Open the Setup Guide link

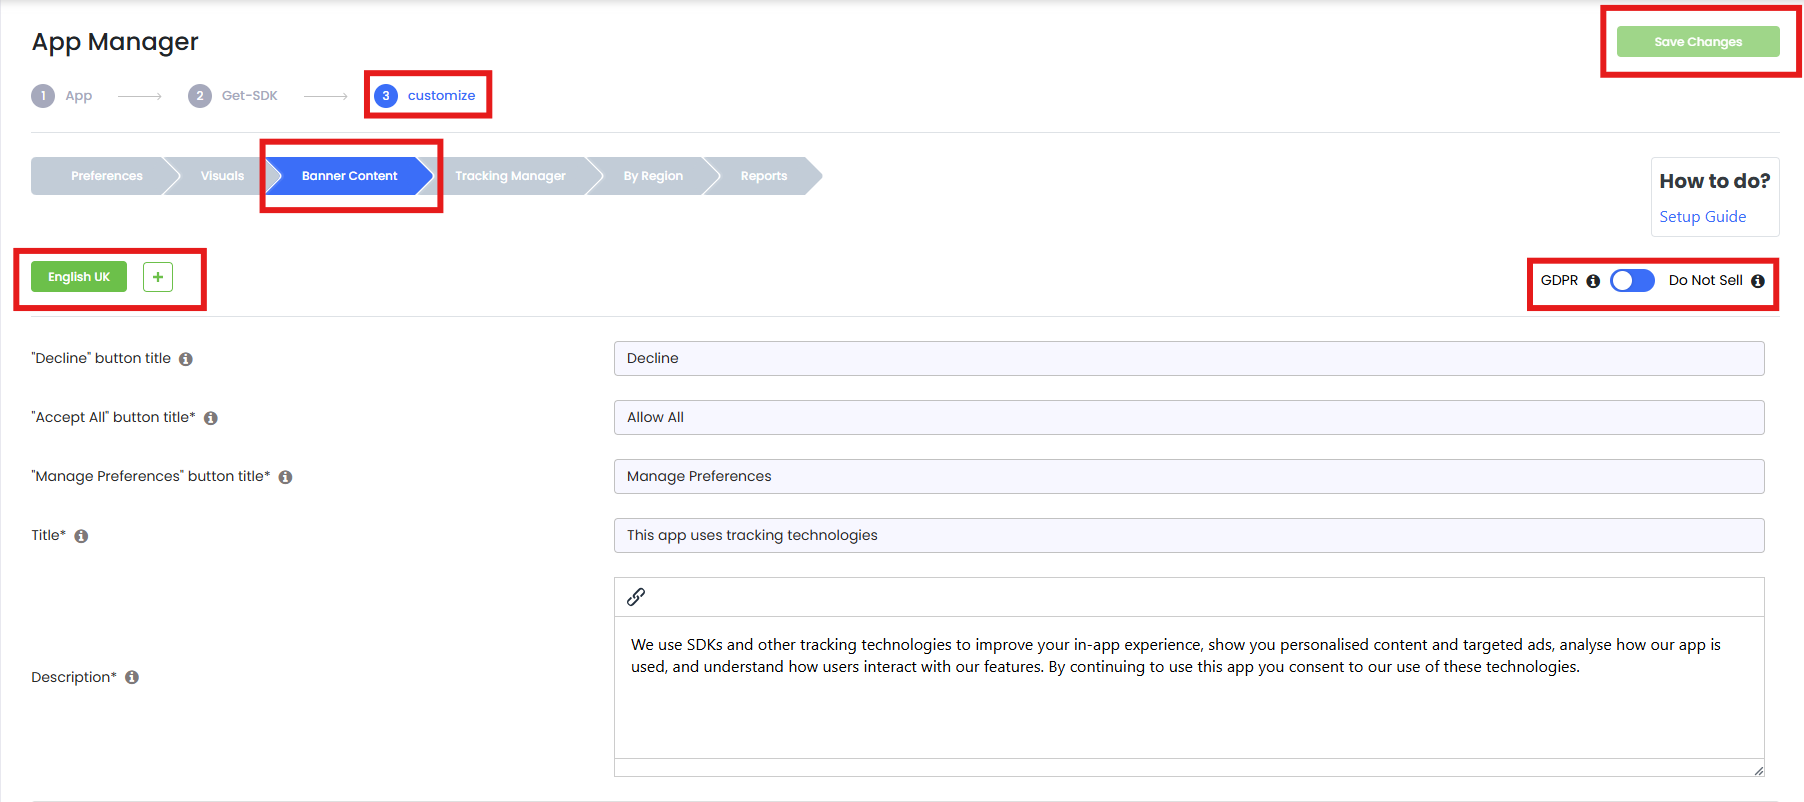pyautogui.click(x=1703, y=217)
